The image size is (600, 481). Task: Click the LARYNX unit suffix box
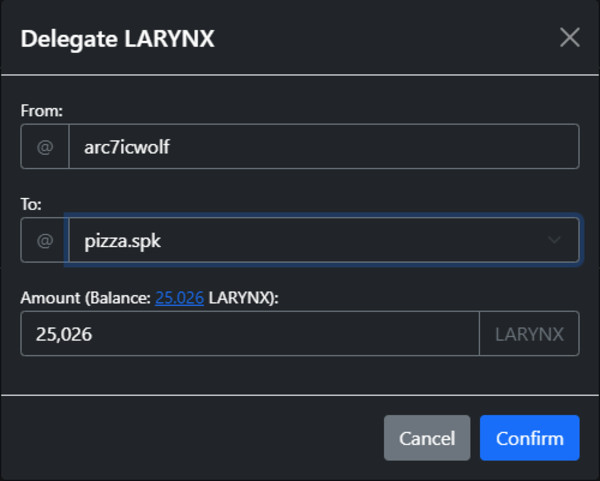point(529,333)
